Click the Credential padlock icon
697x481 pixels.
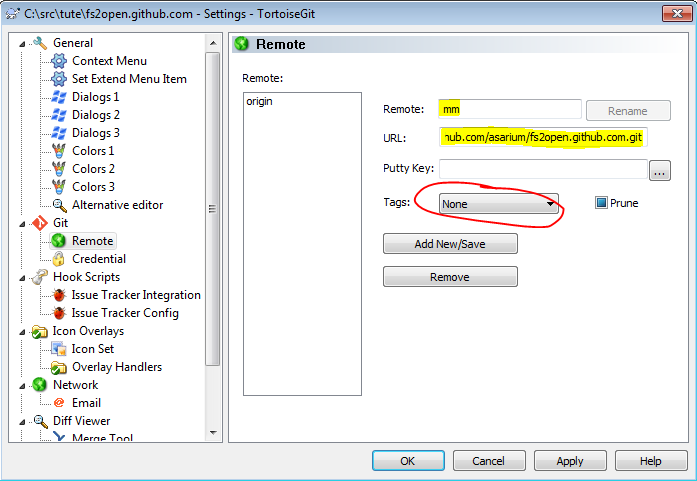[x=58, y=259]
